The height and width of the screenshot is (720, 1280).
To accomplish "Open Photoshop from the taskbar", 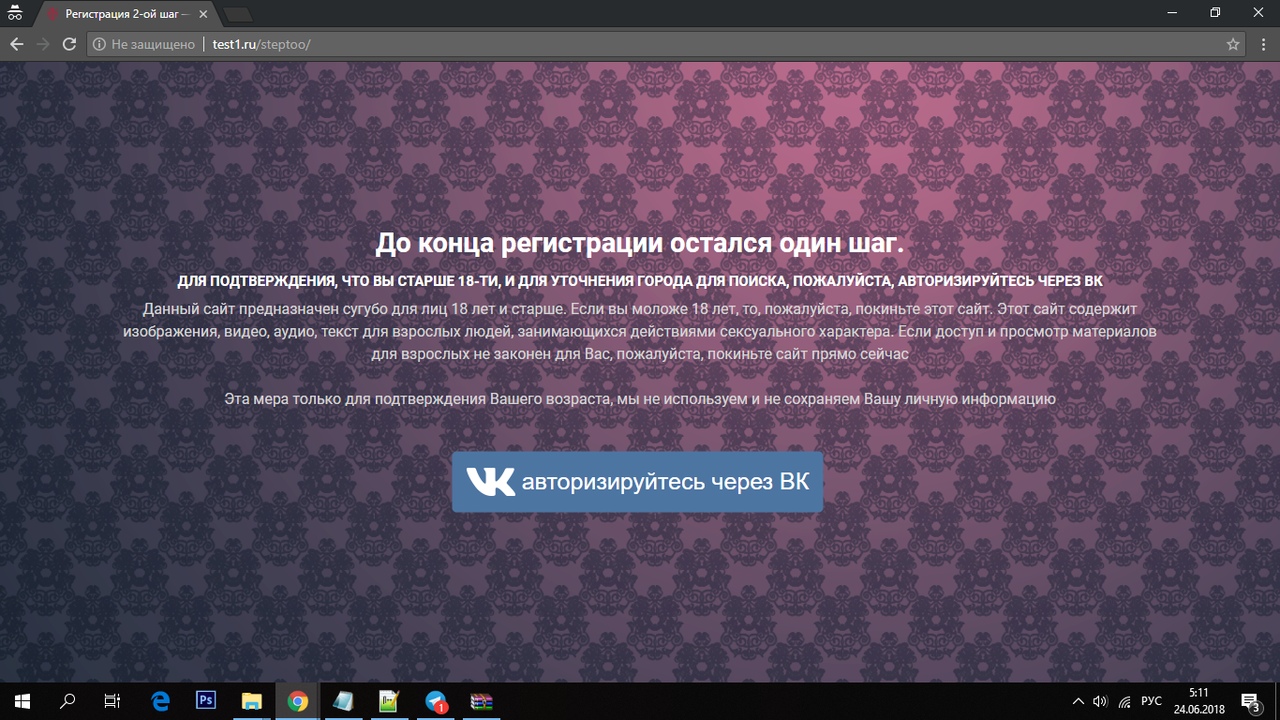I will point(206,701).
